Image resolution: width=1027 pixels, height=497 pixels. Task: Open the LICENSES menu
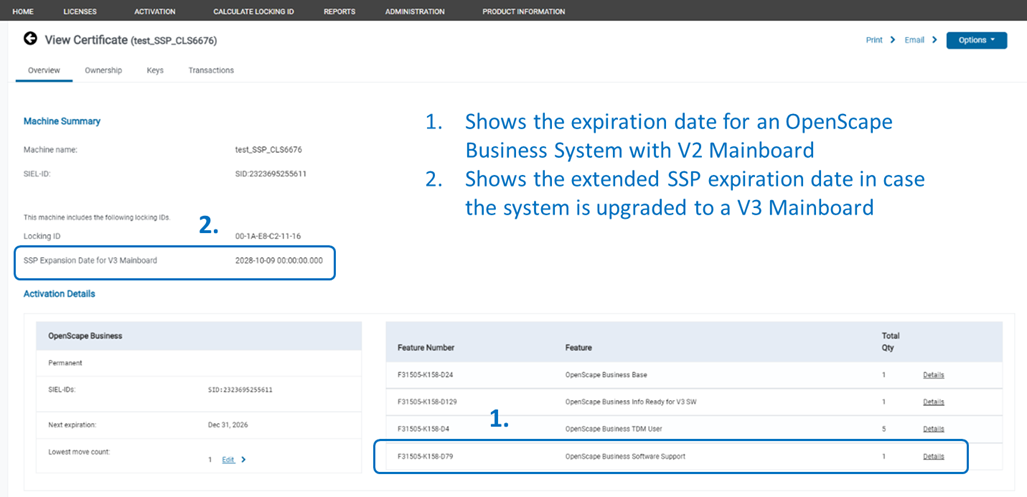coord(80,11)
